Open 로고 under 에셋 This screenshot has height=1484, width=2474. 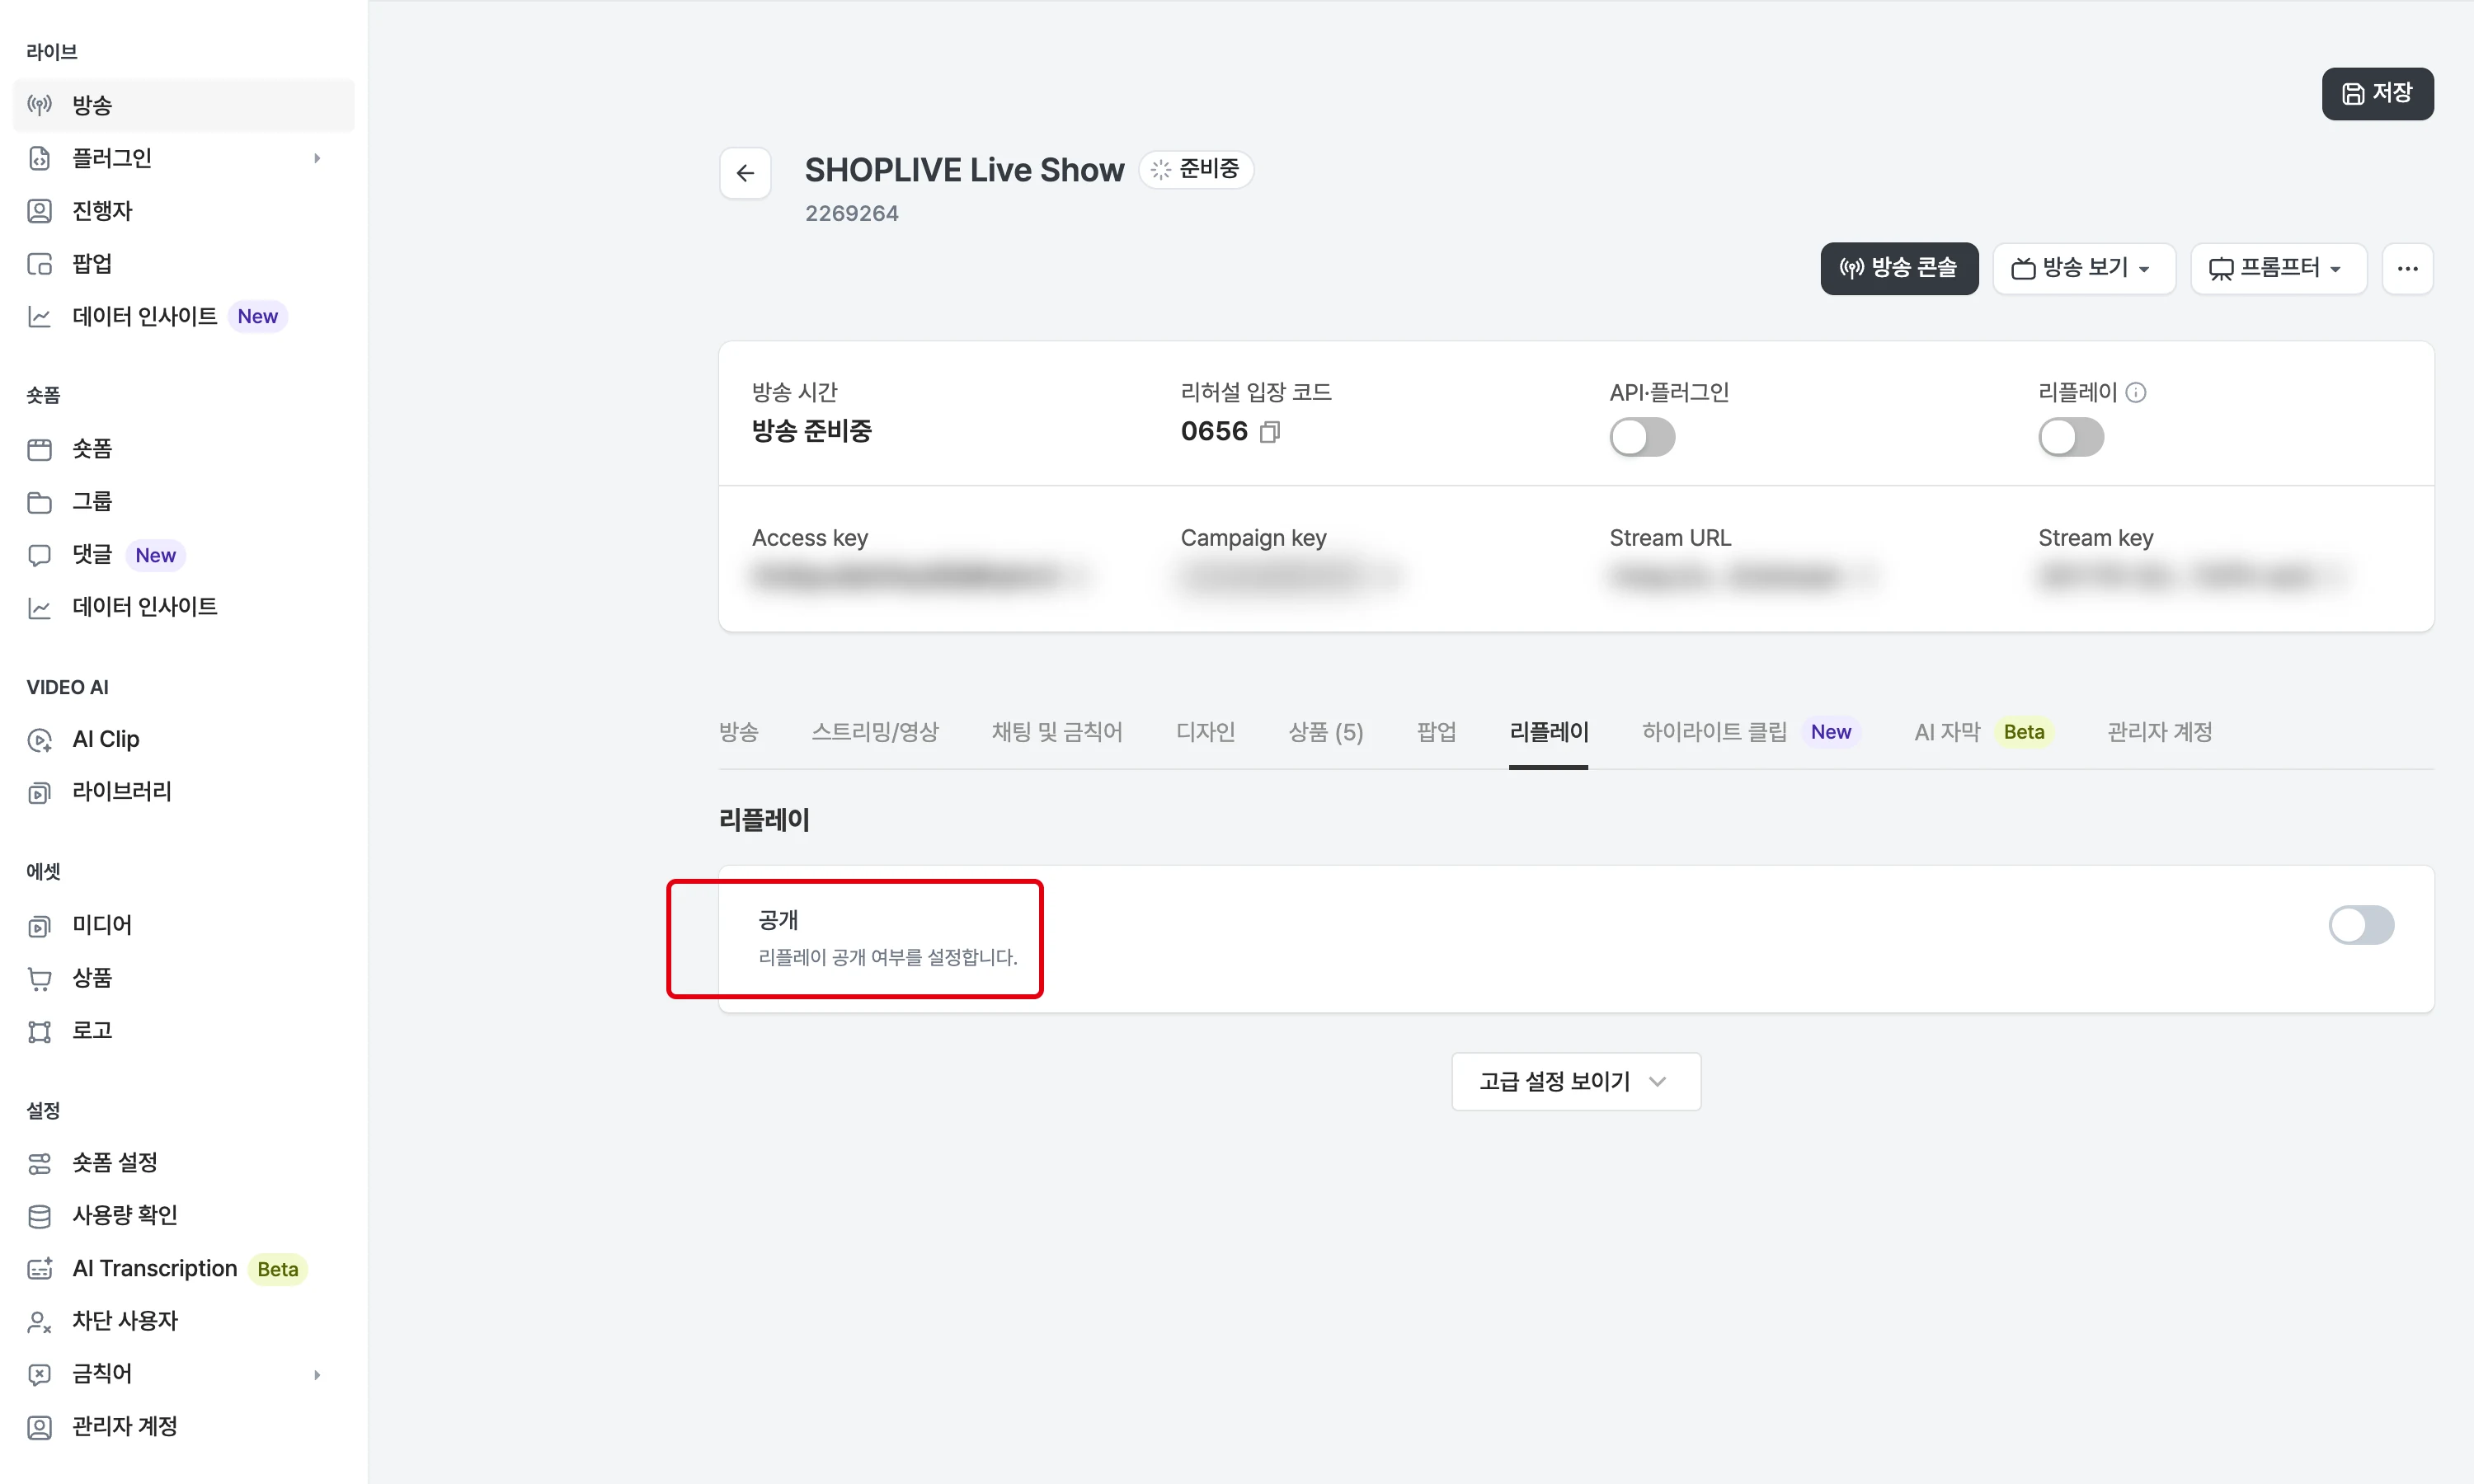pyautogui.click(x=184, y=1031)
